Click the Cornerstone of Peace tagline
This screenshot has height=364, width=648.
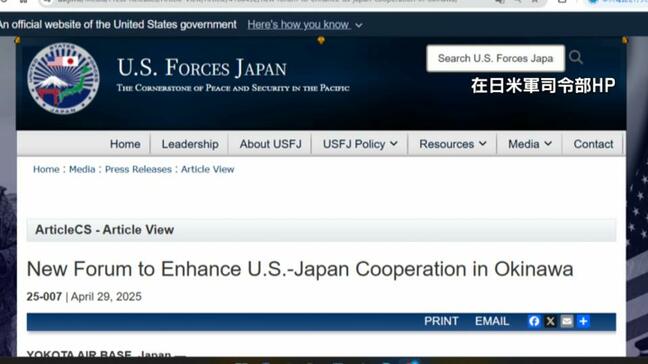click(x=233, y=88)
